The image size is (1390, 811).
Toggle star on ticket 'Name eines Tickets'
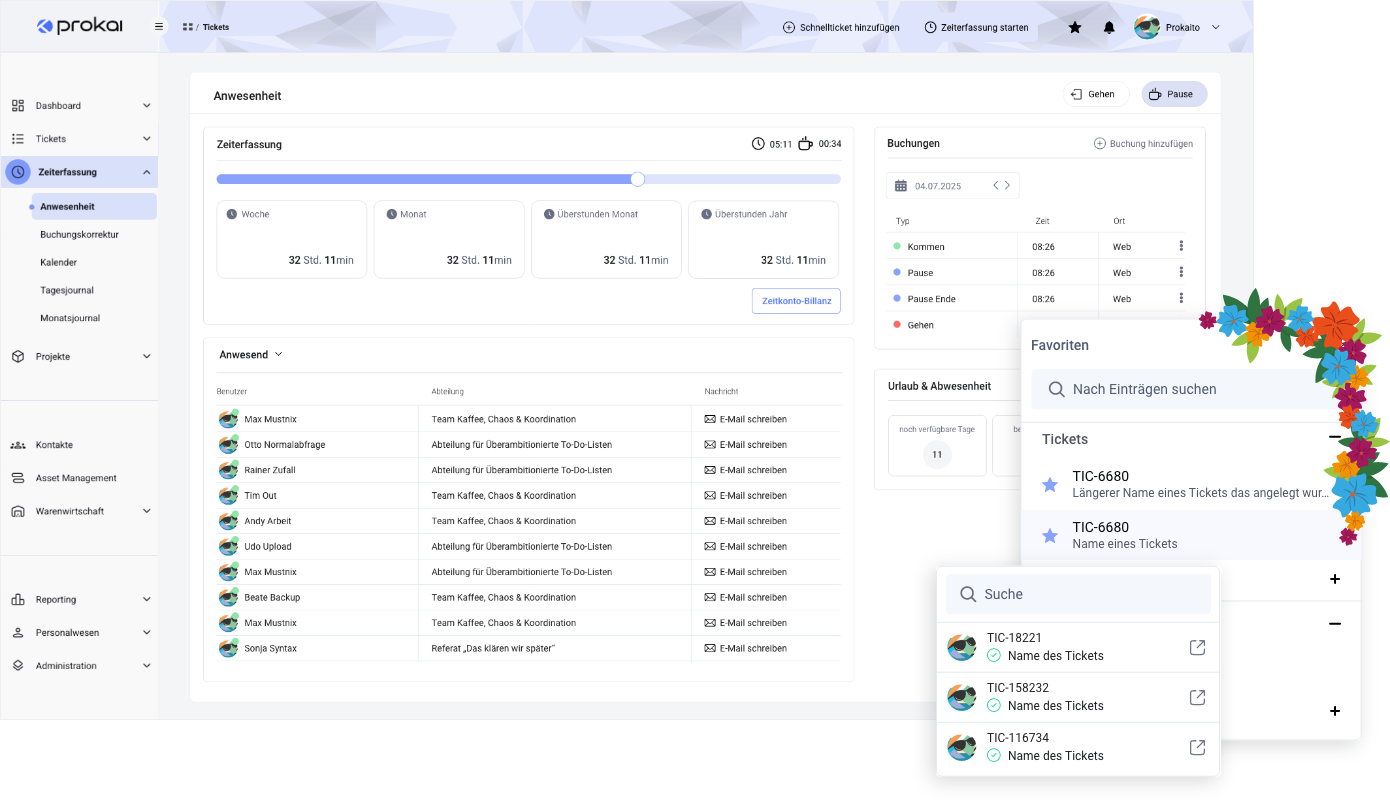tap(1050, 536)
